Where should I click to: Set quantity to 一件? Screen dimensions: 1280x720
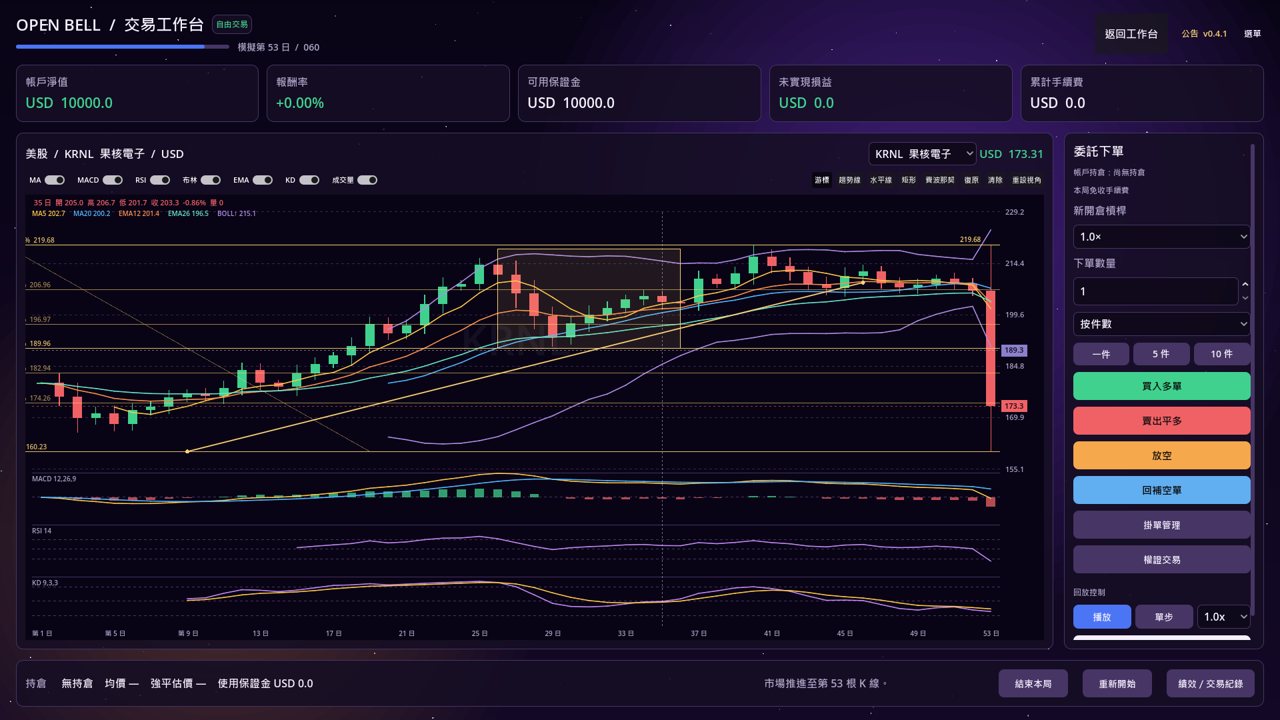(x=1101, y=354)
